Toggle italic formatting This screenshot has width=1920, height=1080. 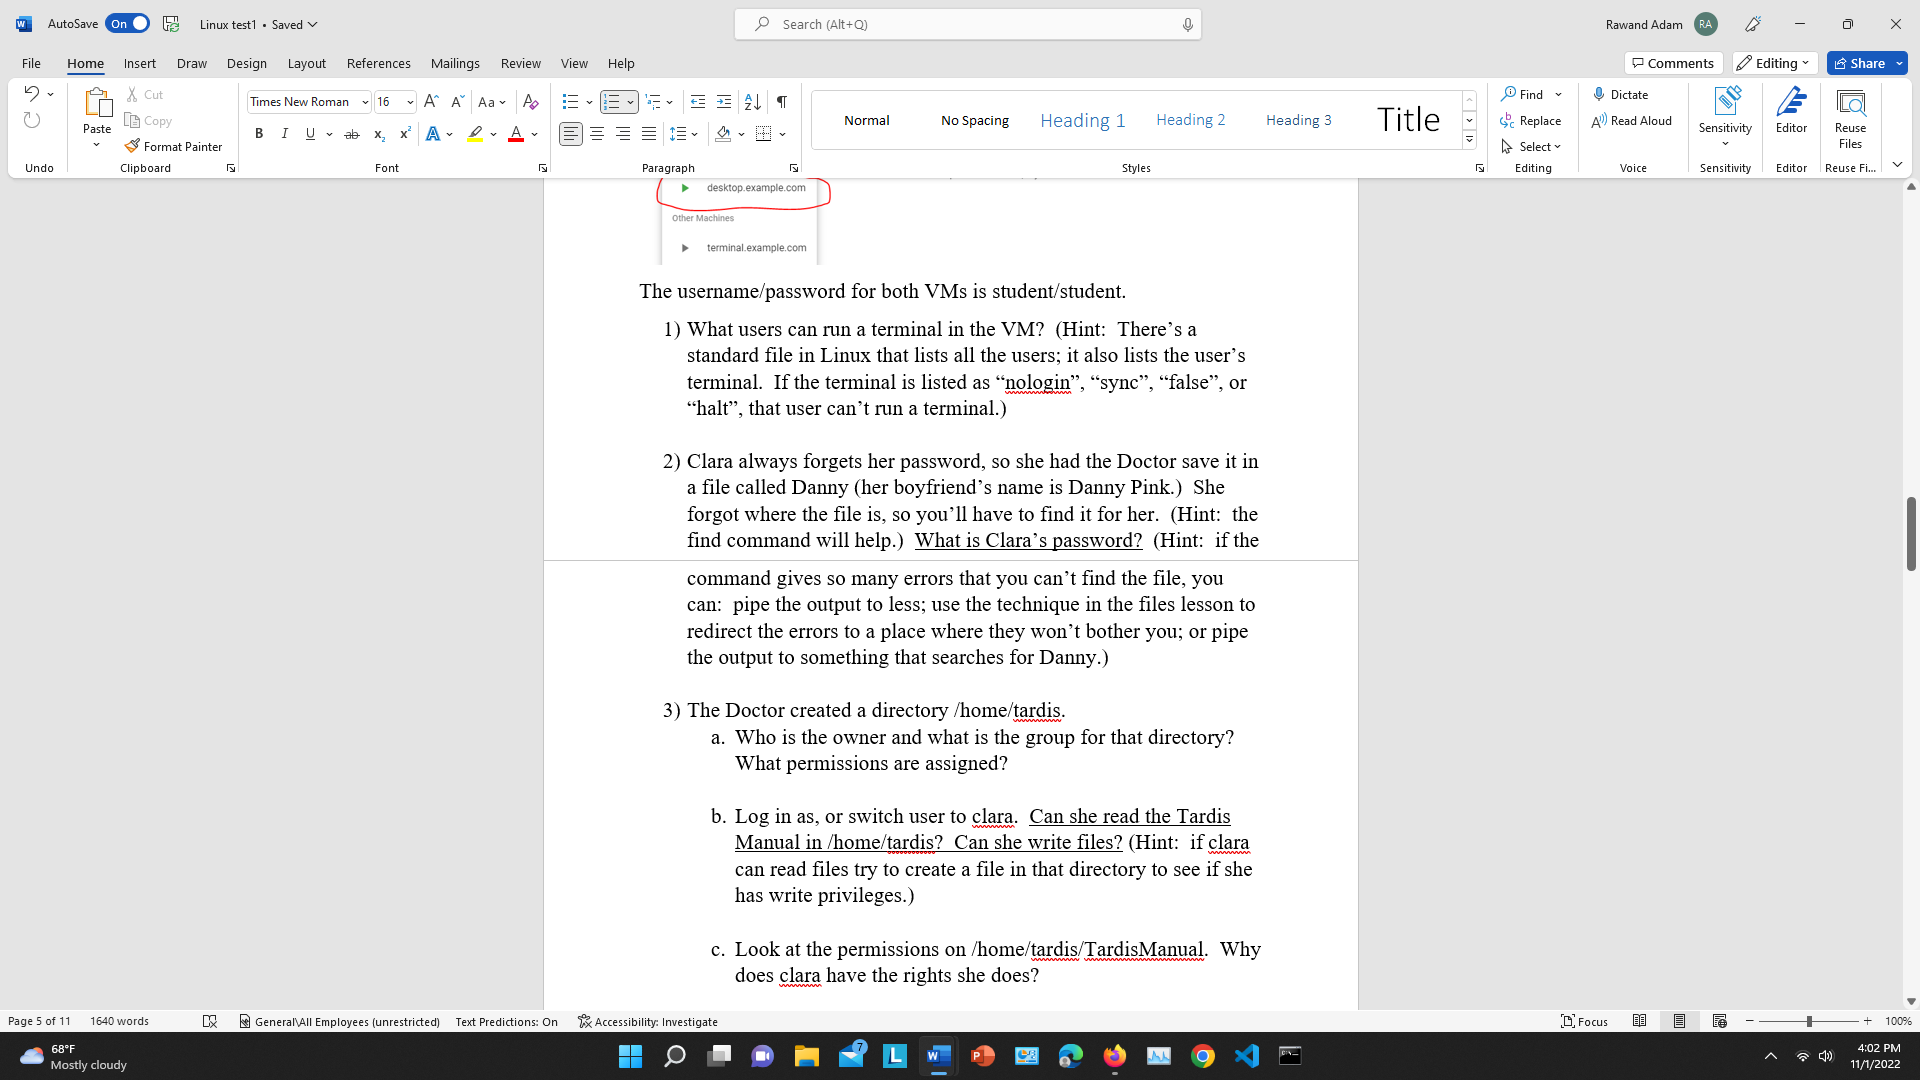(285, 134)
